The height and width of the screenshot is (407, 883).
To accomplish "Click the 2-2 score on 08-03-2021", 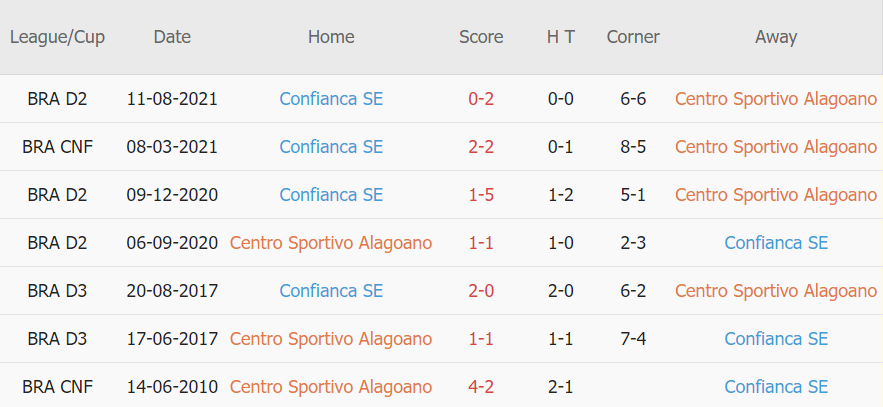I will (481, 147).
